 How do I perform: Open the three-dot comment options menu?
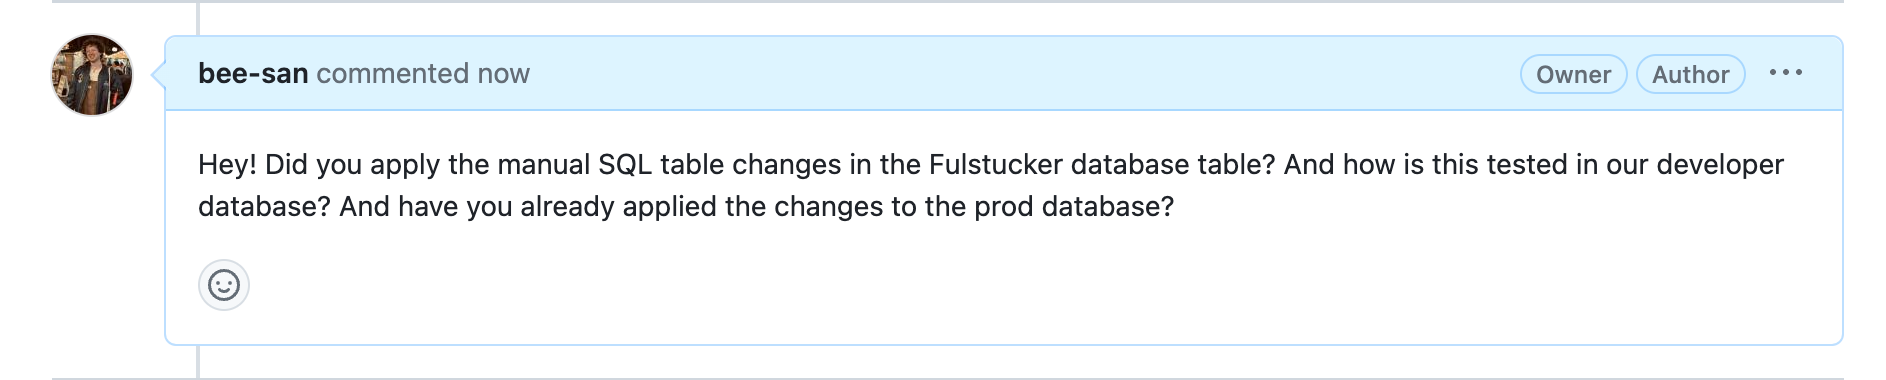click(x=1785, y=73)
